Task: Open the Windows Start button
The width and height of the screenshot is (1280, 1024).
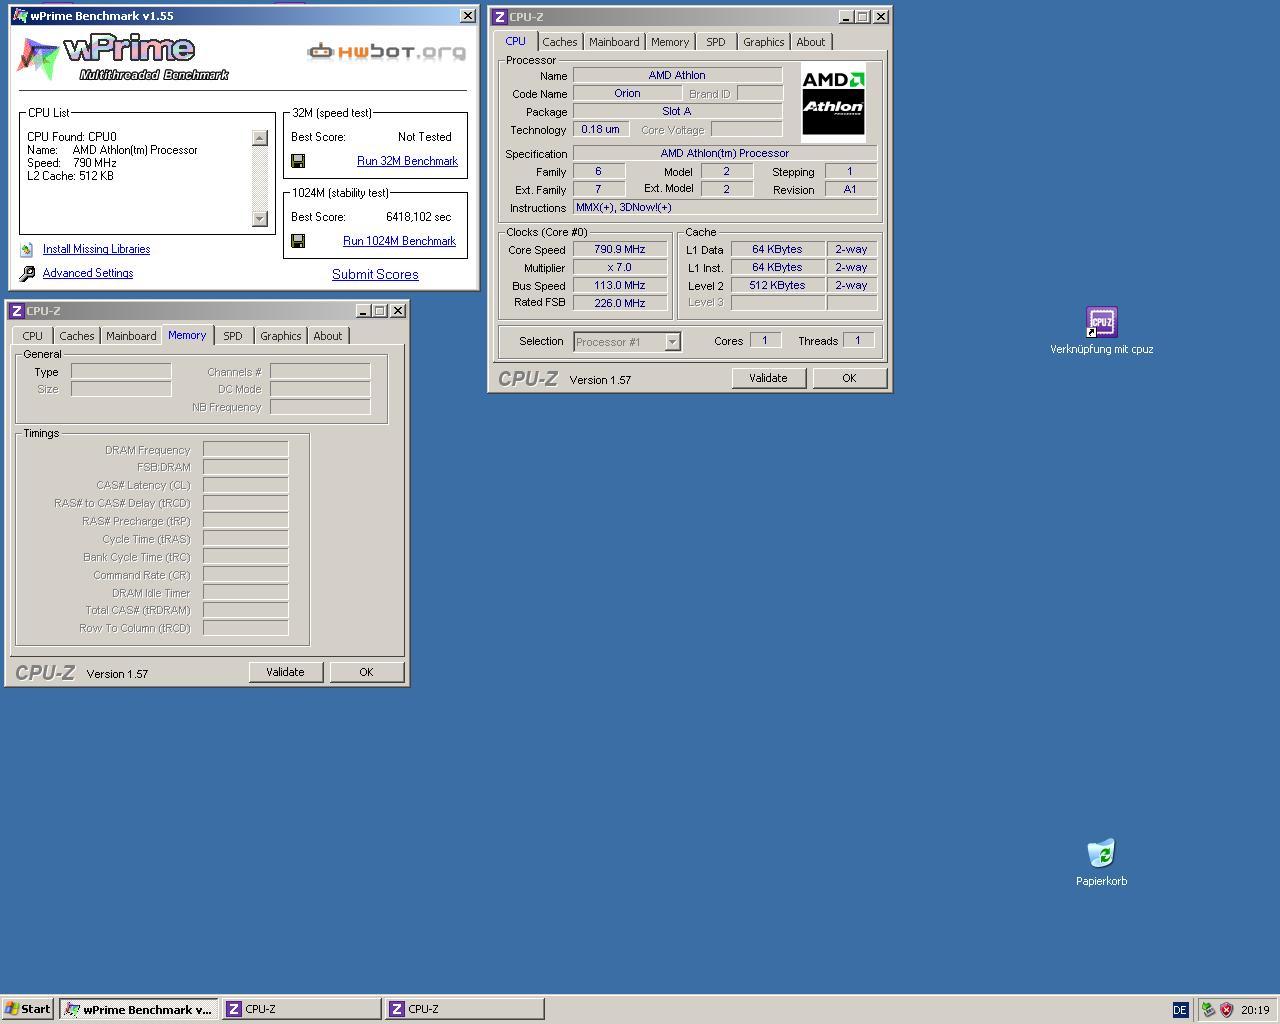Action: pos(27,1009)
